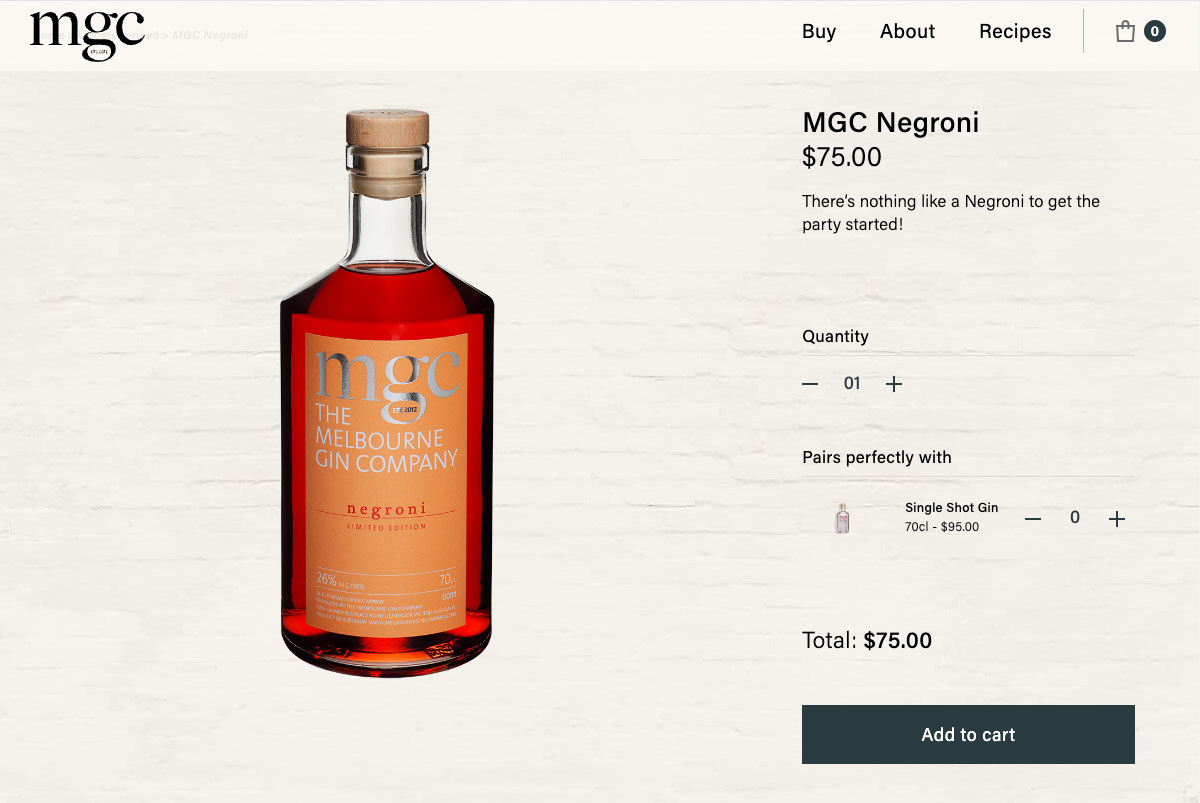1200x803 pixels.
Task: Click the faded MGC Negroni breadcrumb in header
Action: coord(210,36)
